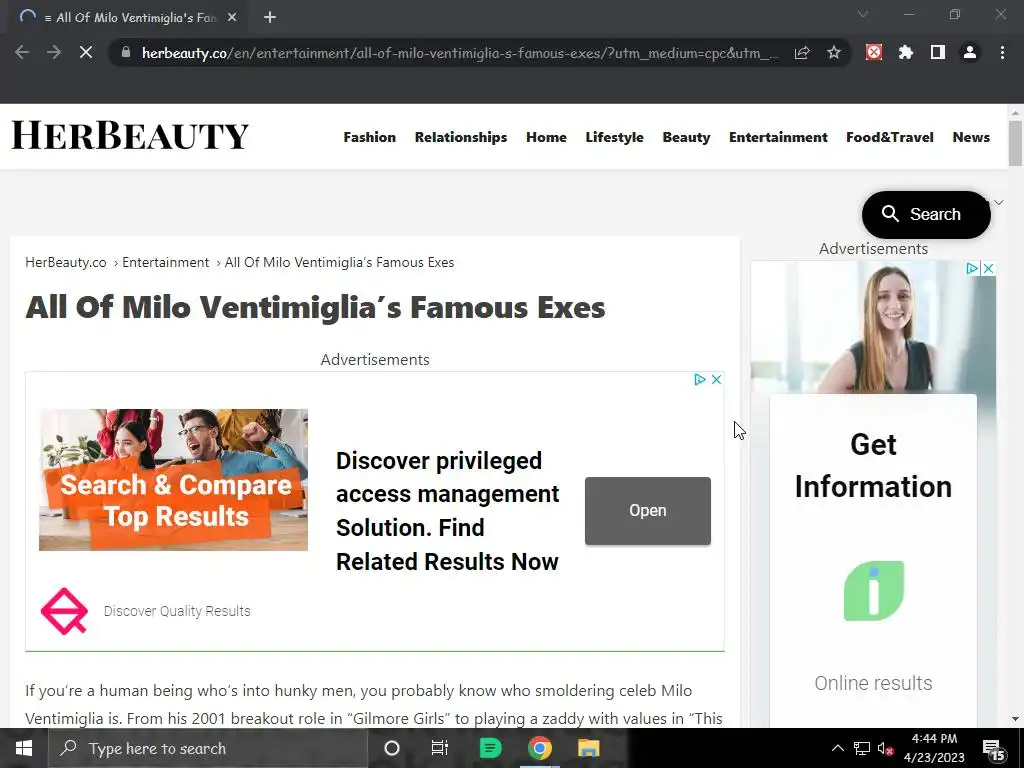Toggle the Chrome side panel icon

point(938,52)
